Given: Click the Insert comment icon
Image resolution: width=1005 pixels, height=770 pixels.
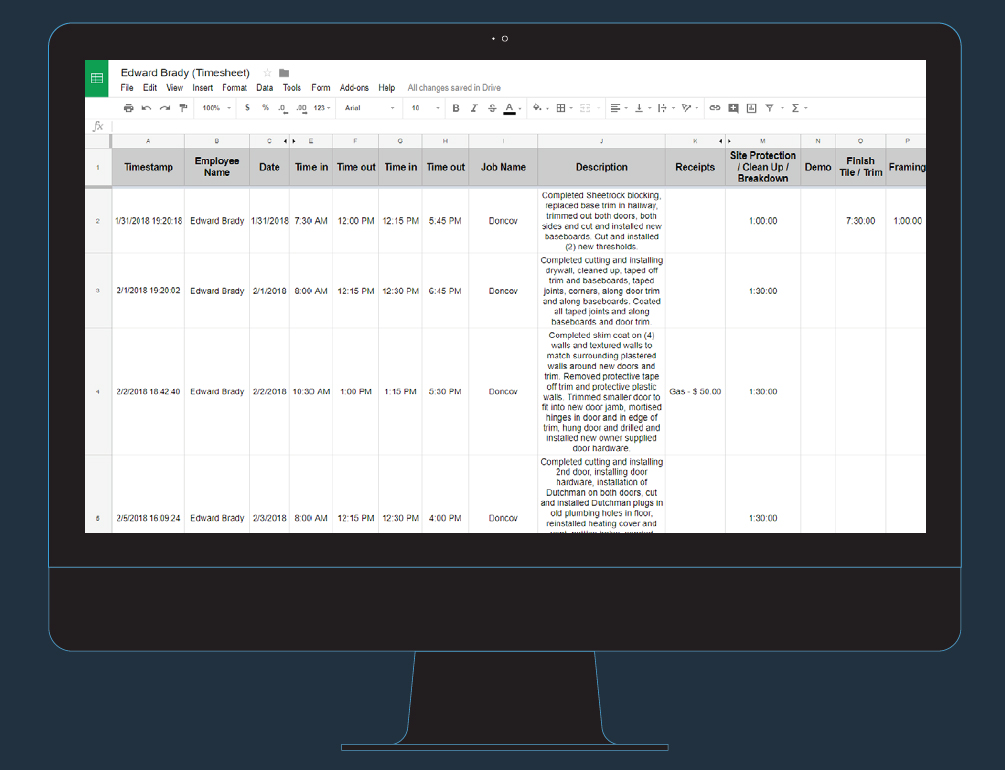Looking at the screenshot, I should click(733, 108).
